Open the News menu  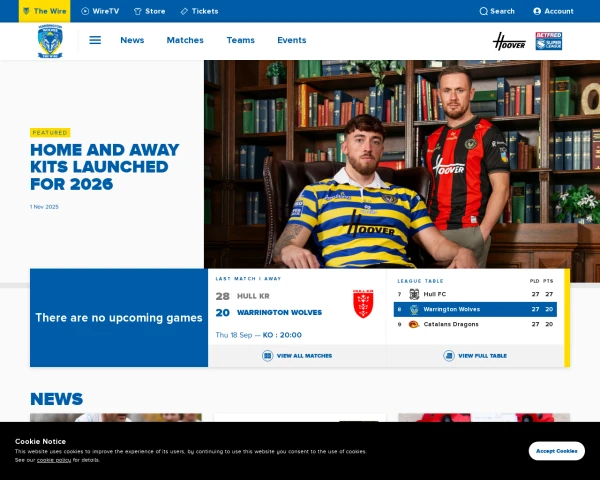(x=132, y=40)
